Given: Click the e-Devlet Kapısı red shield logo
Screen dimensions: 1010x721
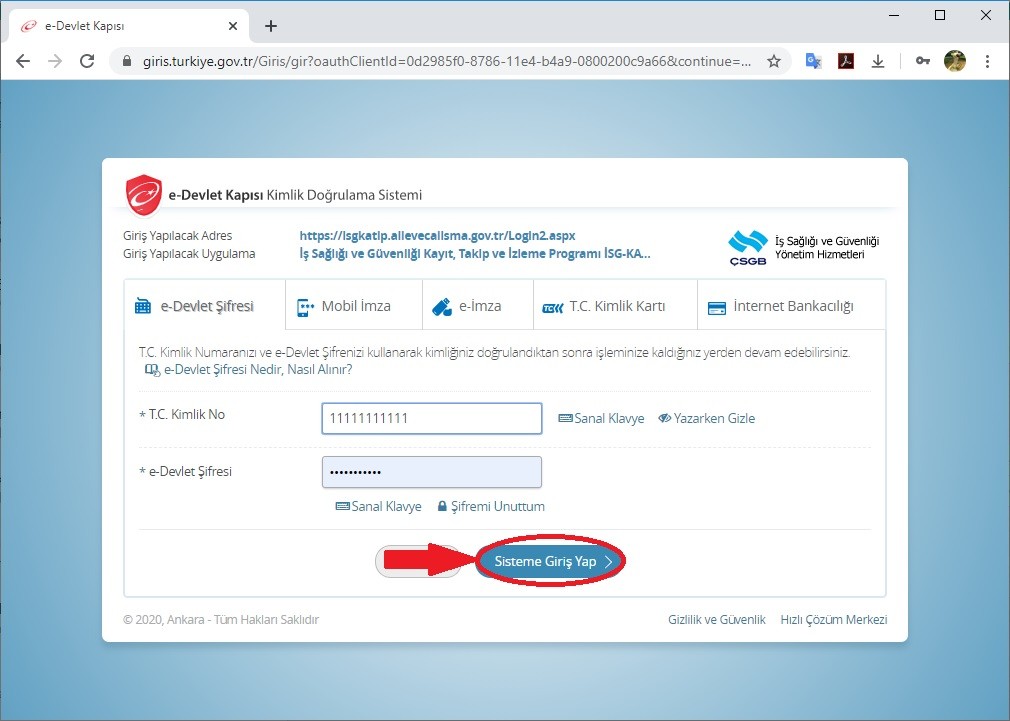Looking at the screenshot, I should [x=144, y=195].
